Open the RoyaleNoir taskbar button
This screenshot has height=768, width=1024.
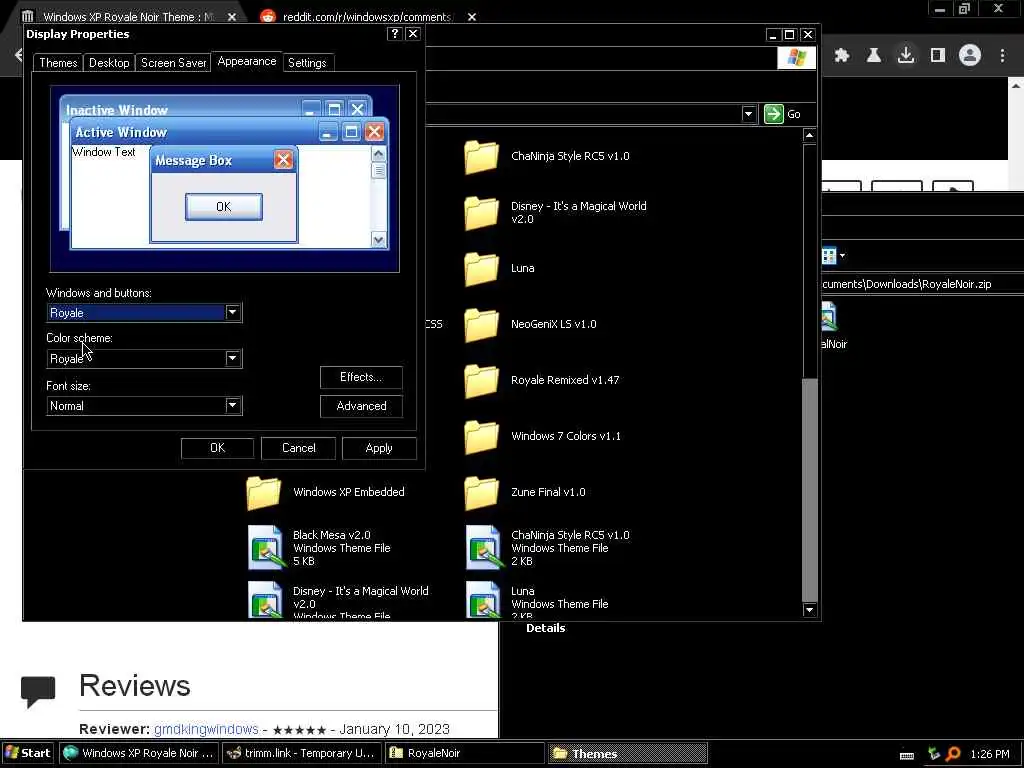pyautogui.click(x=464, y=754)
